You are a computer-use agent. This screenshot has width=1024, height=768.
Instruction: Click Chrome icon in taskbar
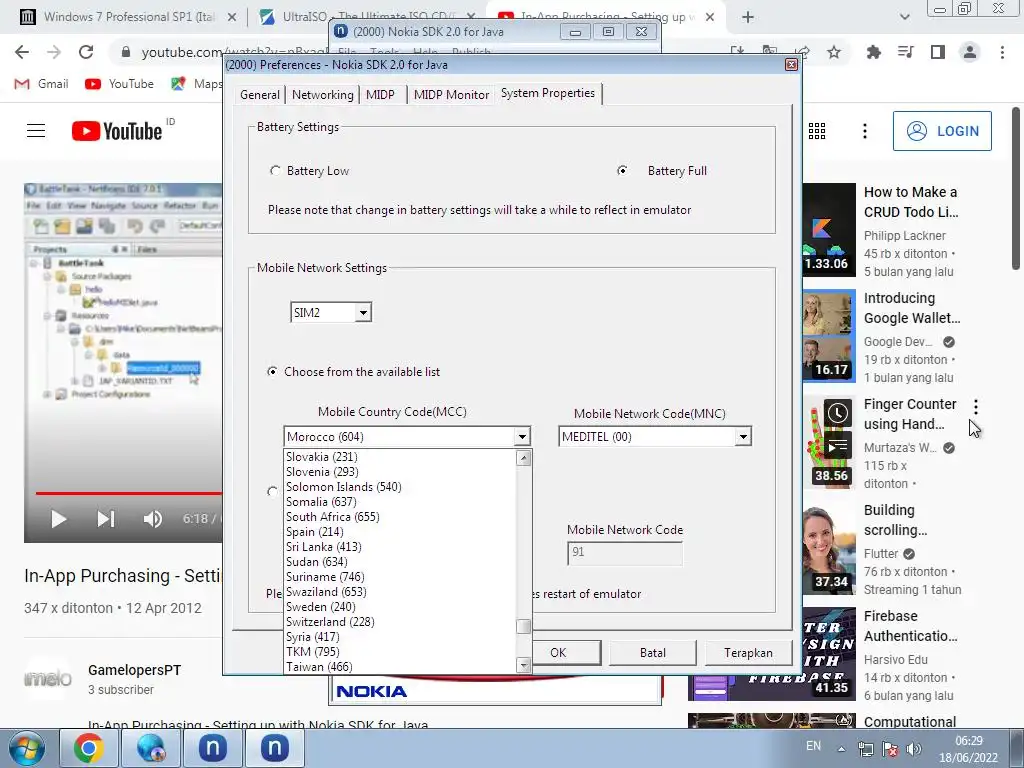89,748
